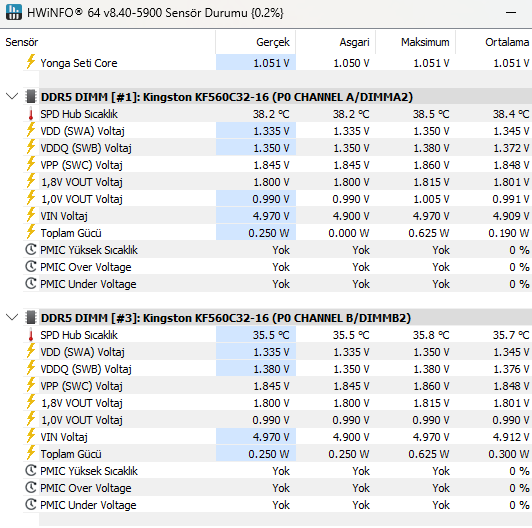Click the HWiNFO app icon in title bar
The height and width of the screenshot is (528, 532).
pyautogui.click(x=14, y=12)
